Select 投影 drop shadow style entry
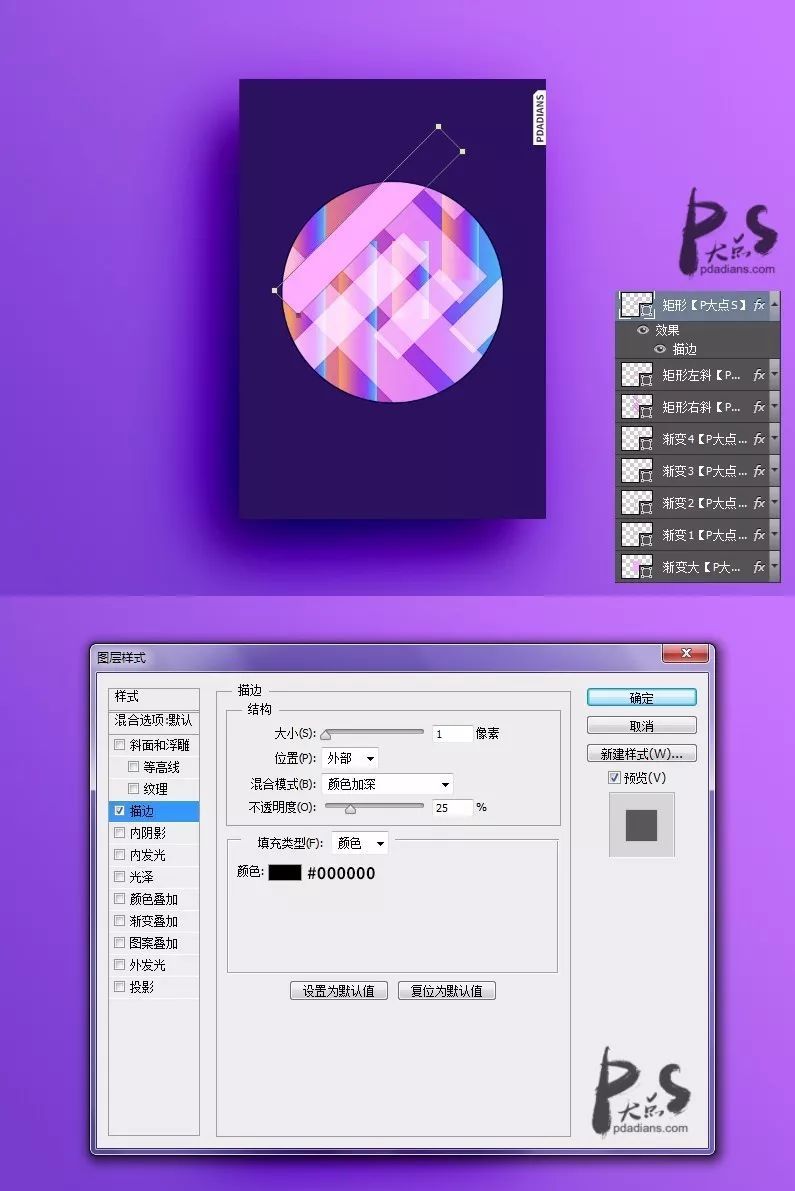 (142, 987)
